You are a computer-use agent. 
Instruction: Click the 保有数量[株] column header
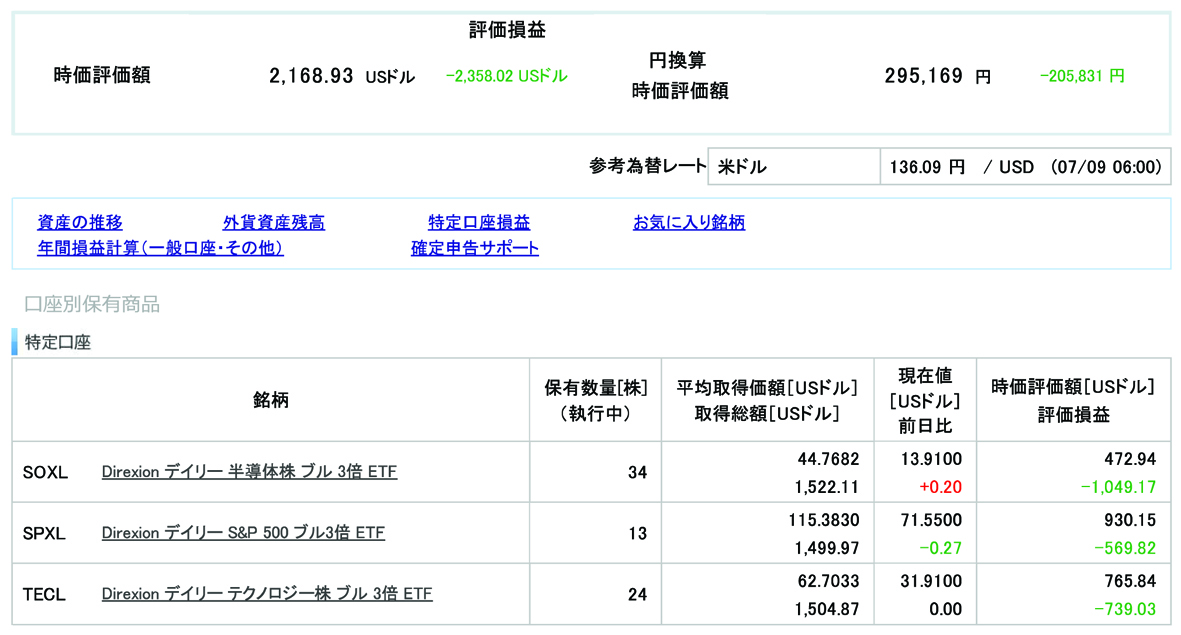pos(596,400)
